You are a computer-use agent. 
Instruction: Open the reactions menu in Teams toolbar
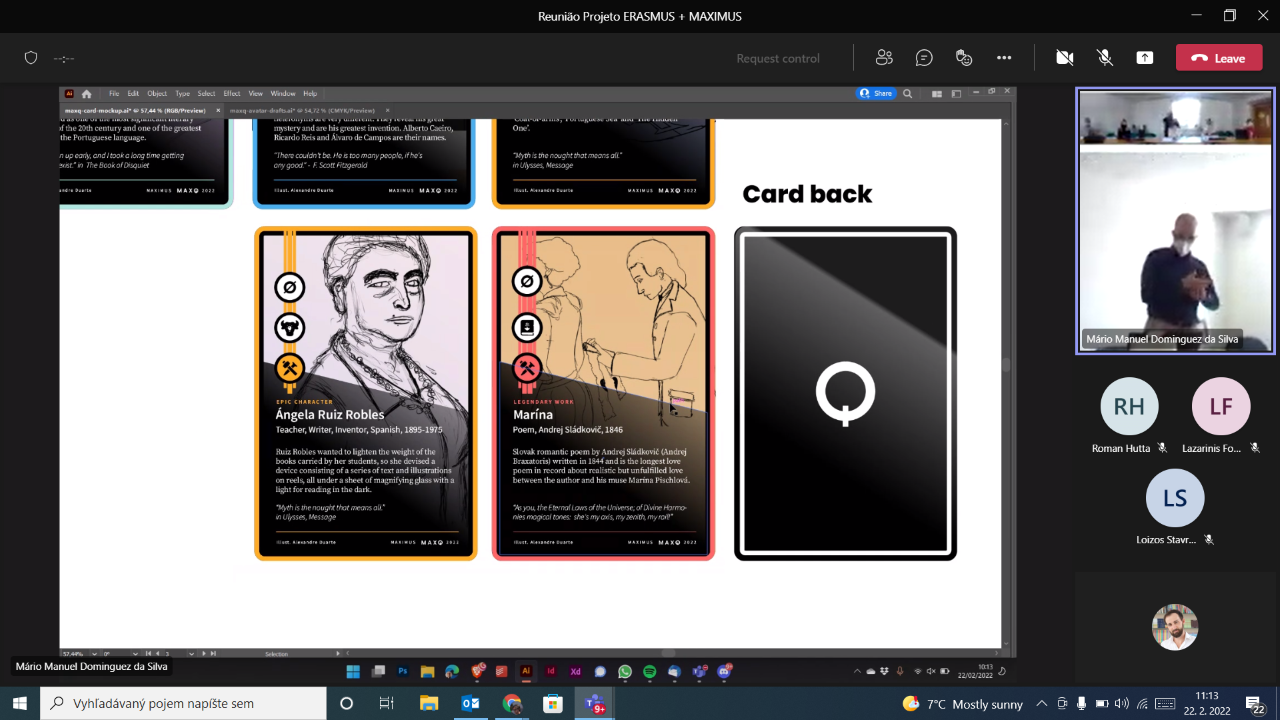point(964,58)
